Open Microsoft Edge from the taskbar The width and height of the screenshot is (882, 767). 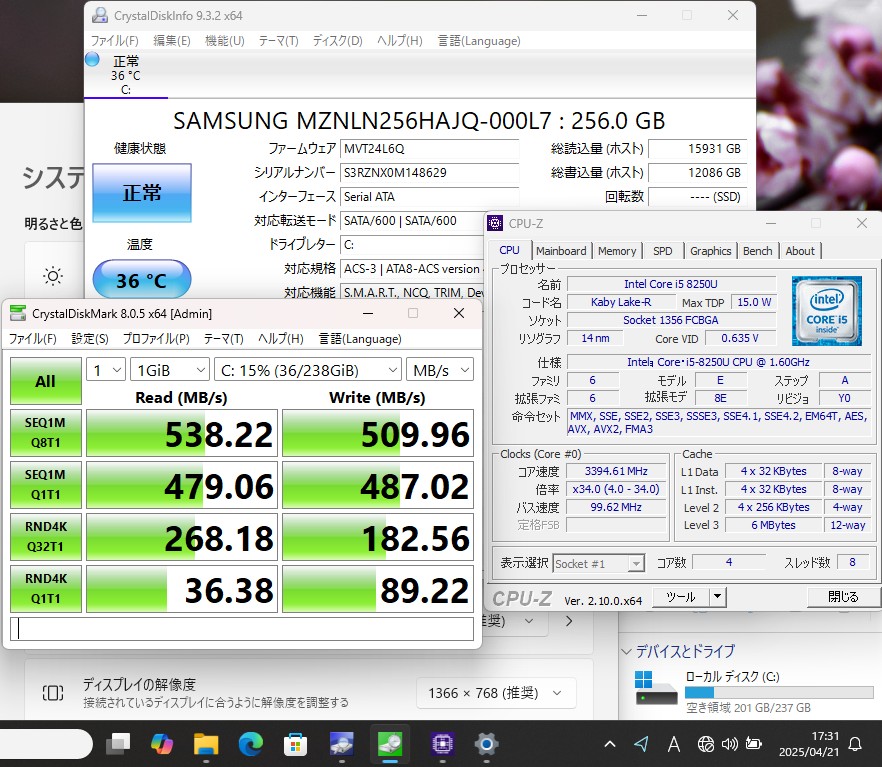250,744
